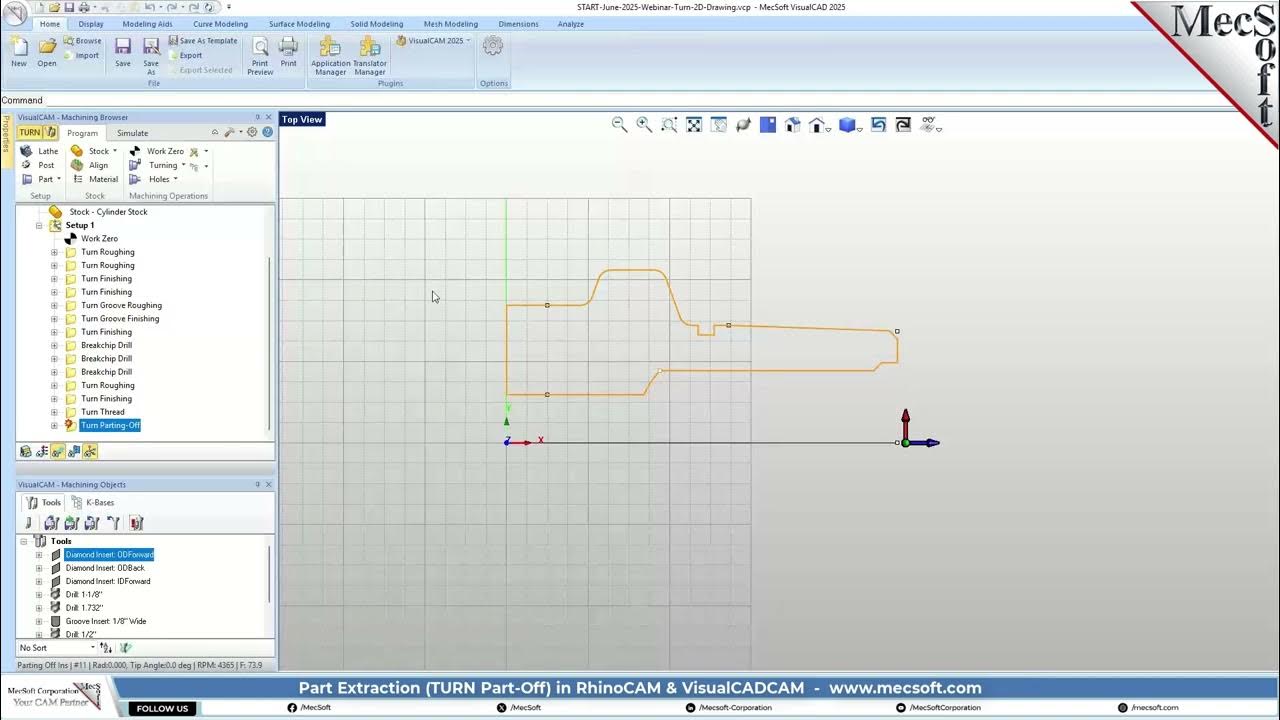The image size is (1280, 720).
Task: Click the TURN mode button
Action: (30, 133)
